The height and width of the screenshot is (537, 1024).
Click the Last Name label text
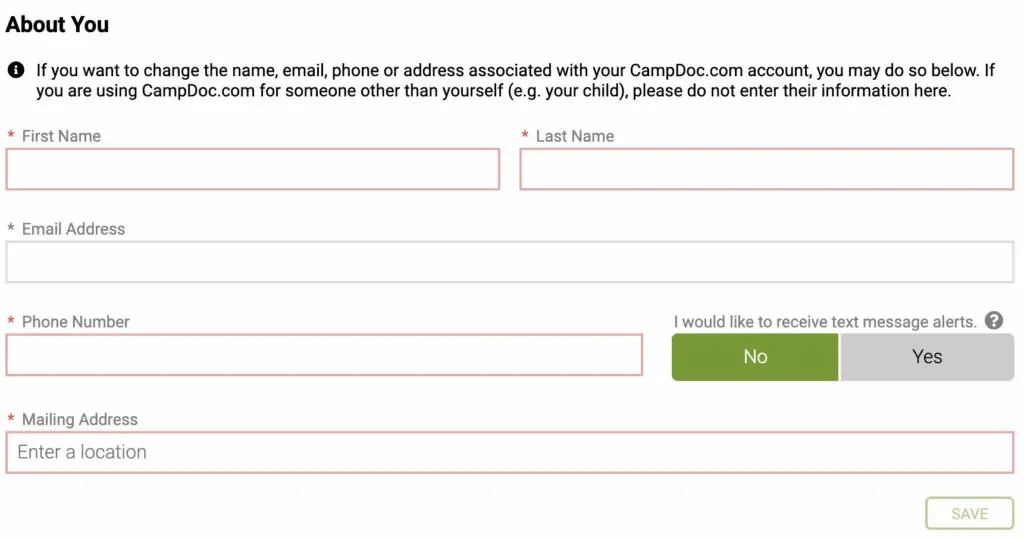(575, 136)
